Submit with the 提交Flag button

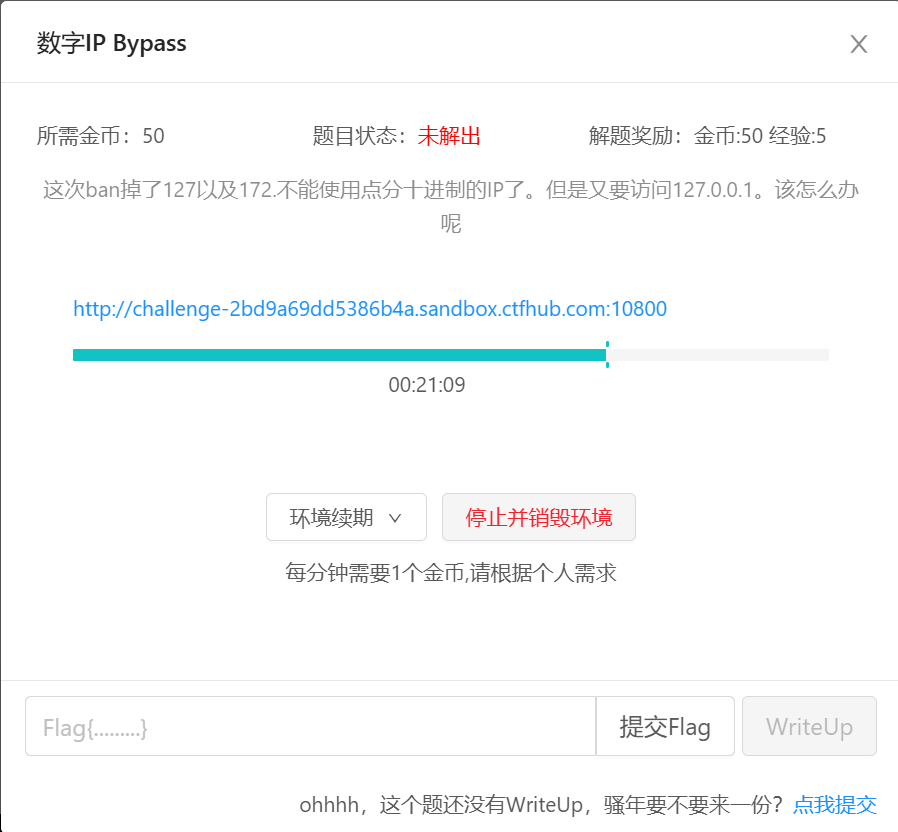(x=665, y=727)
